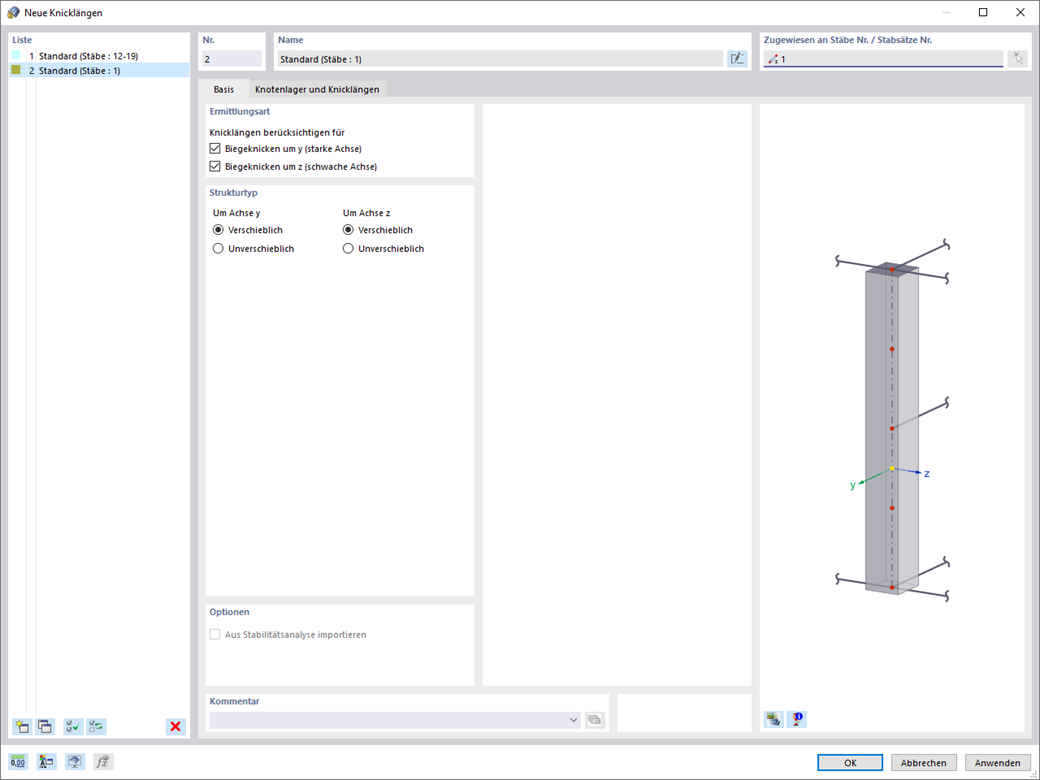Click the Um Achse z label
This screenshot has height=780, width=1040.
coord(366,213)
